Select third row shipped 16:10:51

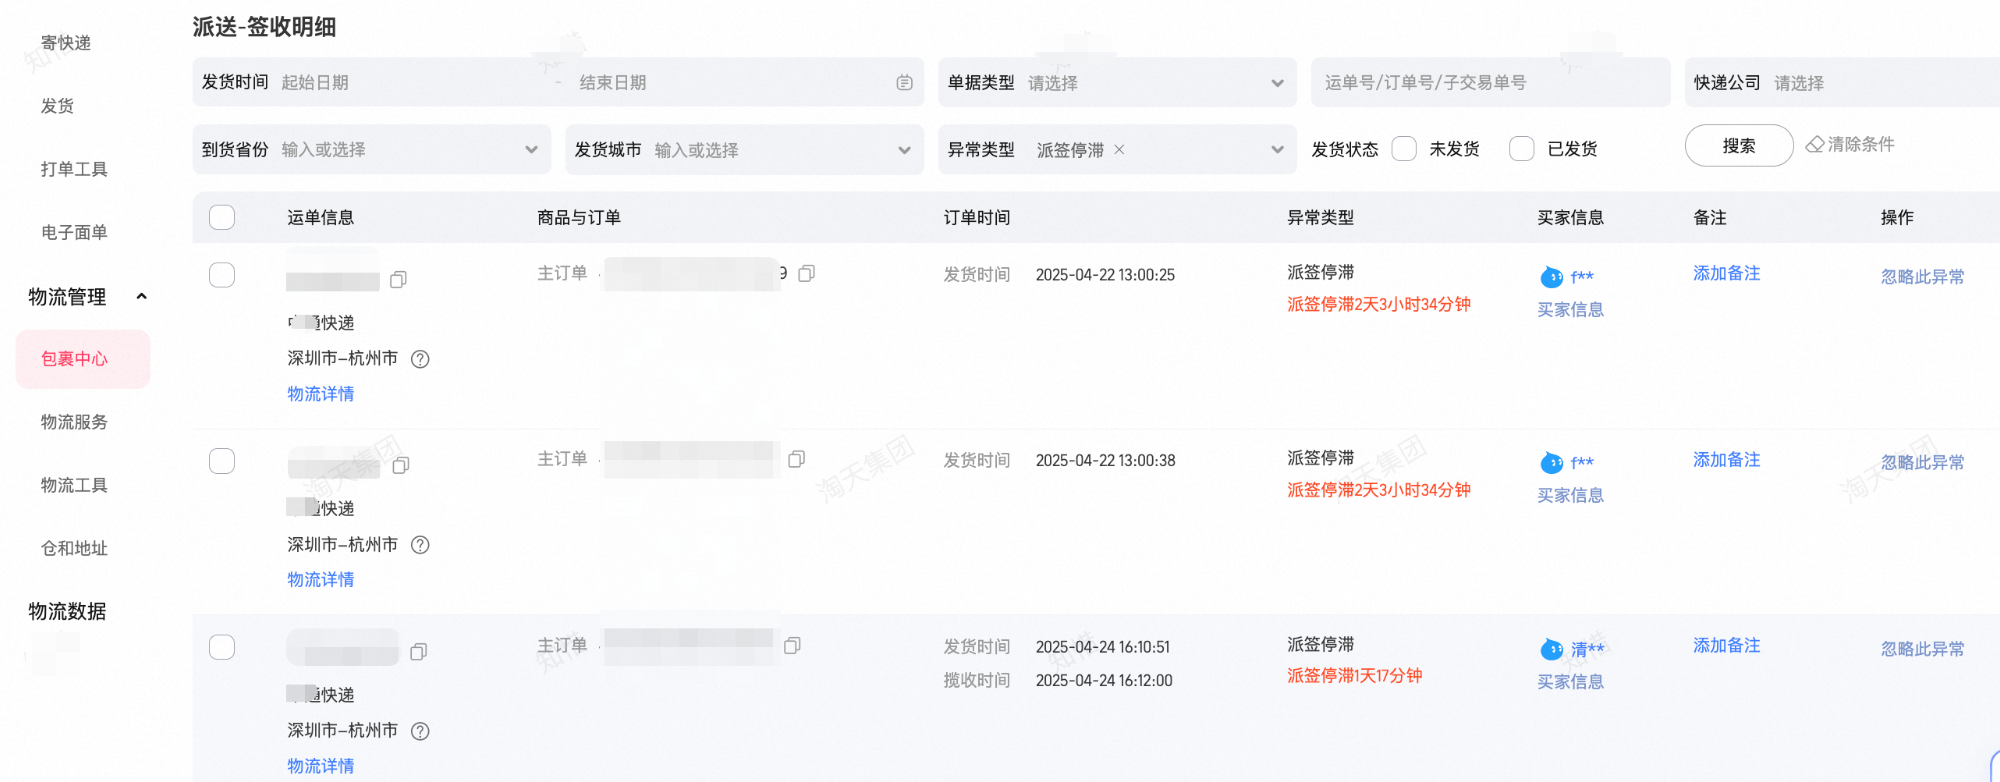coord(222,647)
